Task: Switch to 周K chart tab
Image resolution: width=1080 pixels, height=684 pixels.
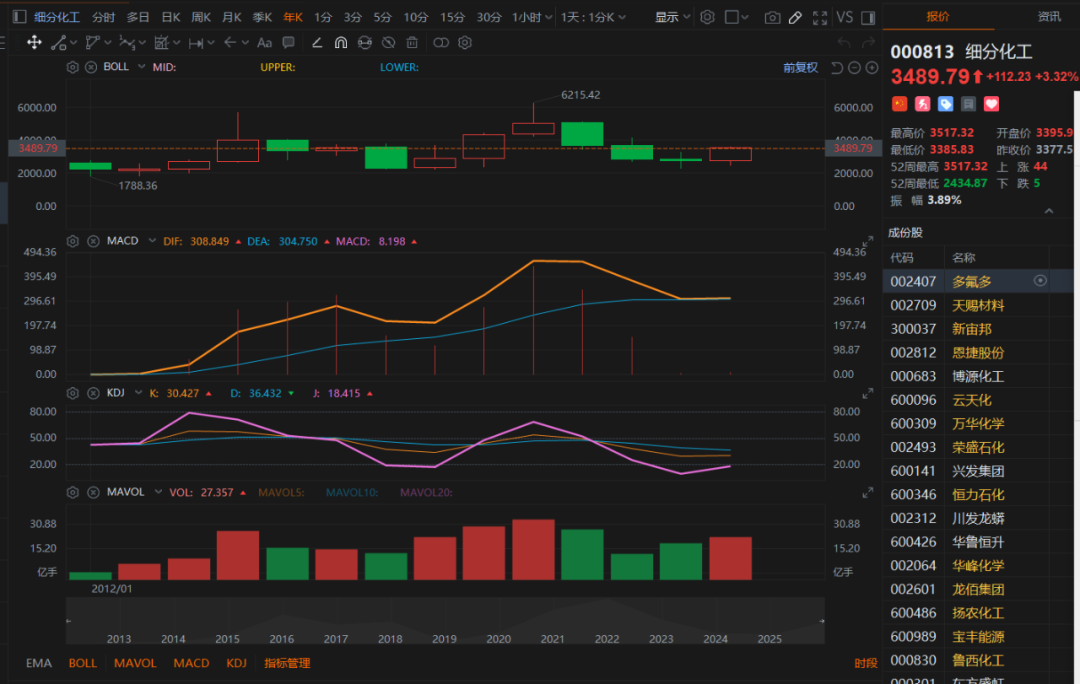Action: 200,17
